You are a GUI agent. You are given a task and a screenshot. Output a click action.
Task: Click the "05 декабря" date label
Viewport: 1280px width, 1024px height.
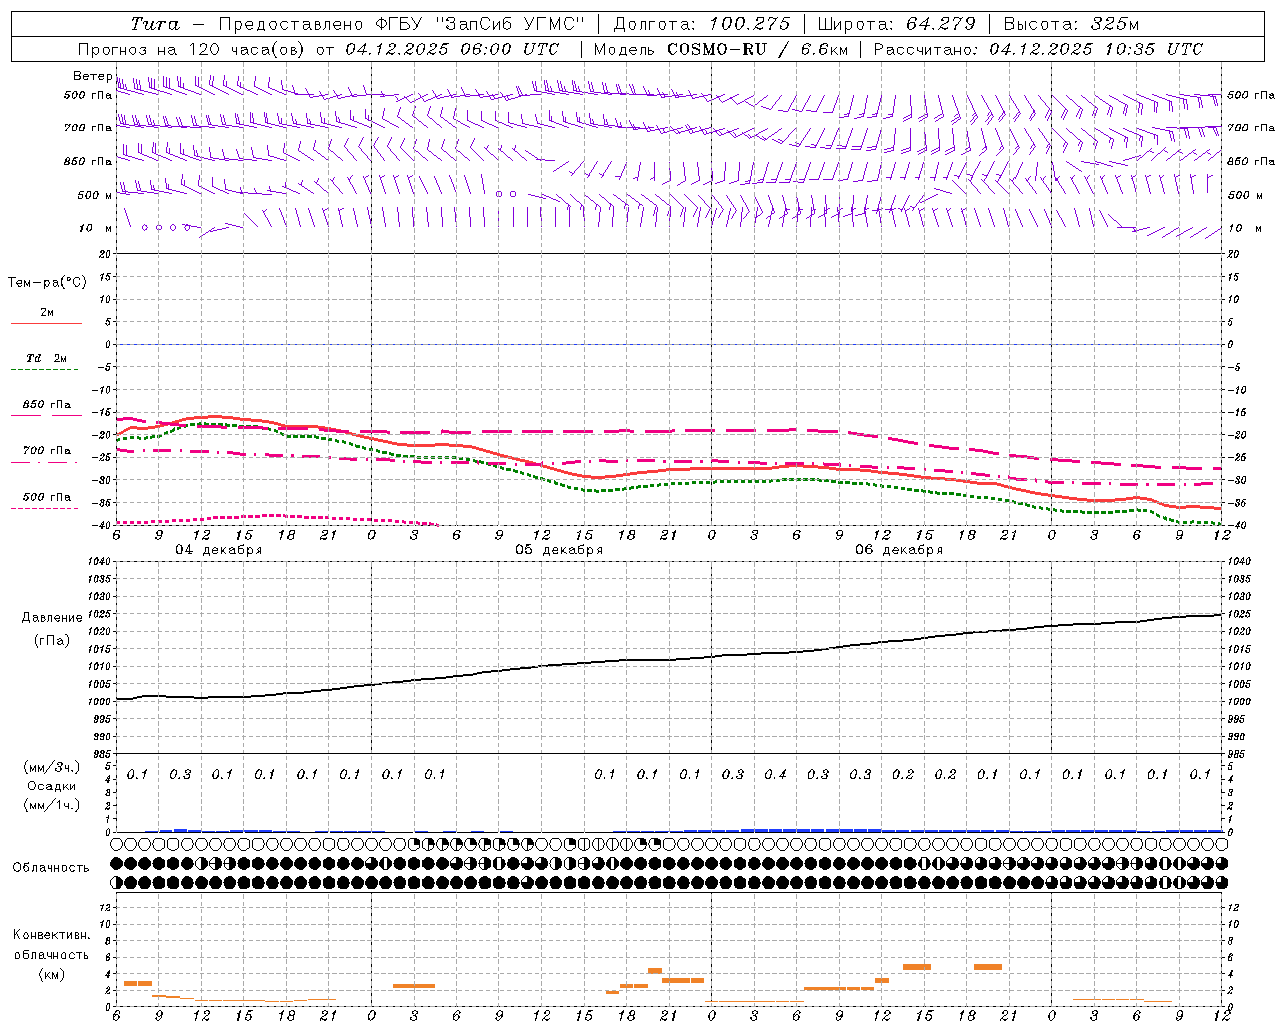pos(559,550)
